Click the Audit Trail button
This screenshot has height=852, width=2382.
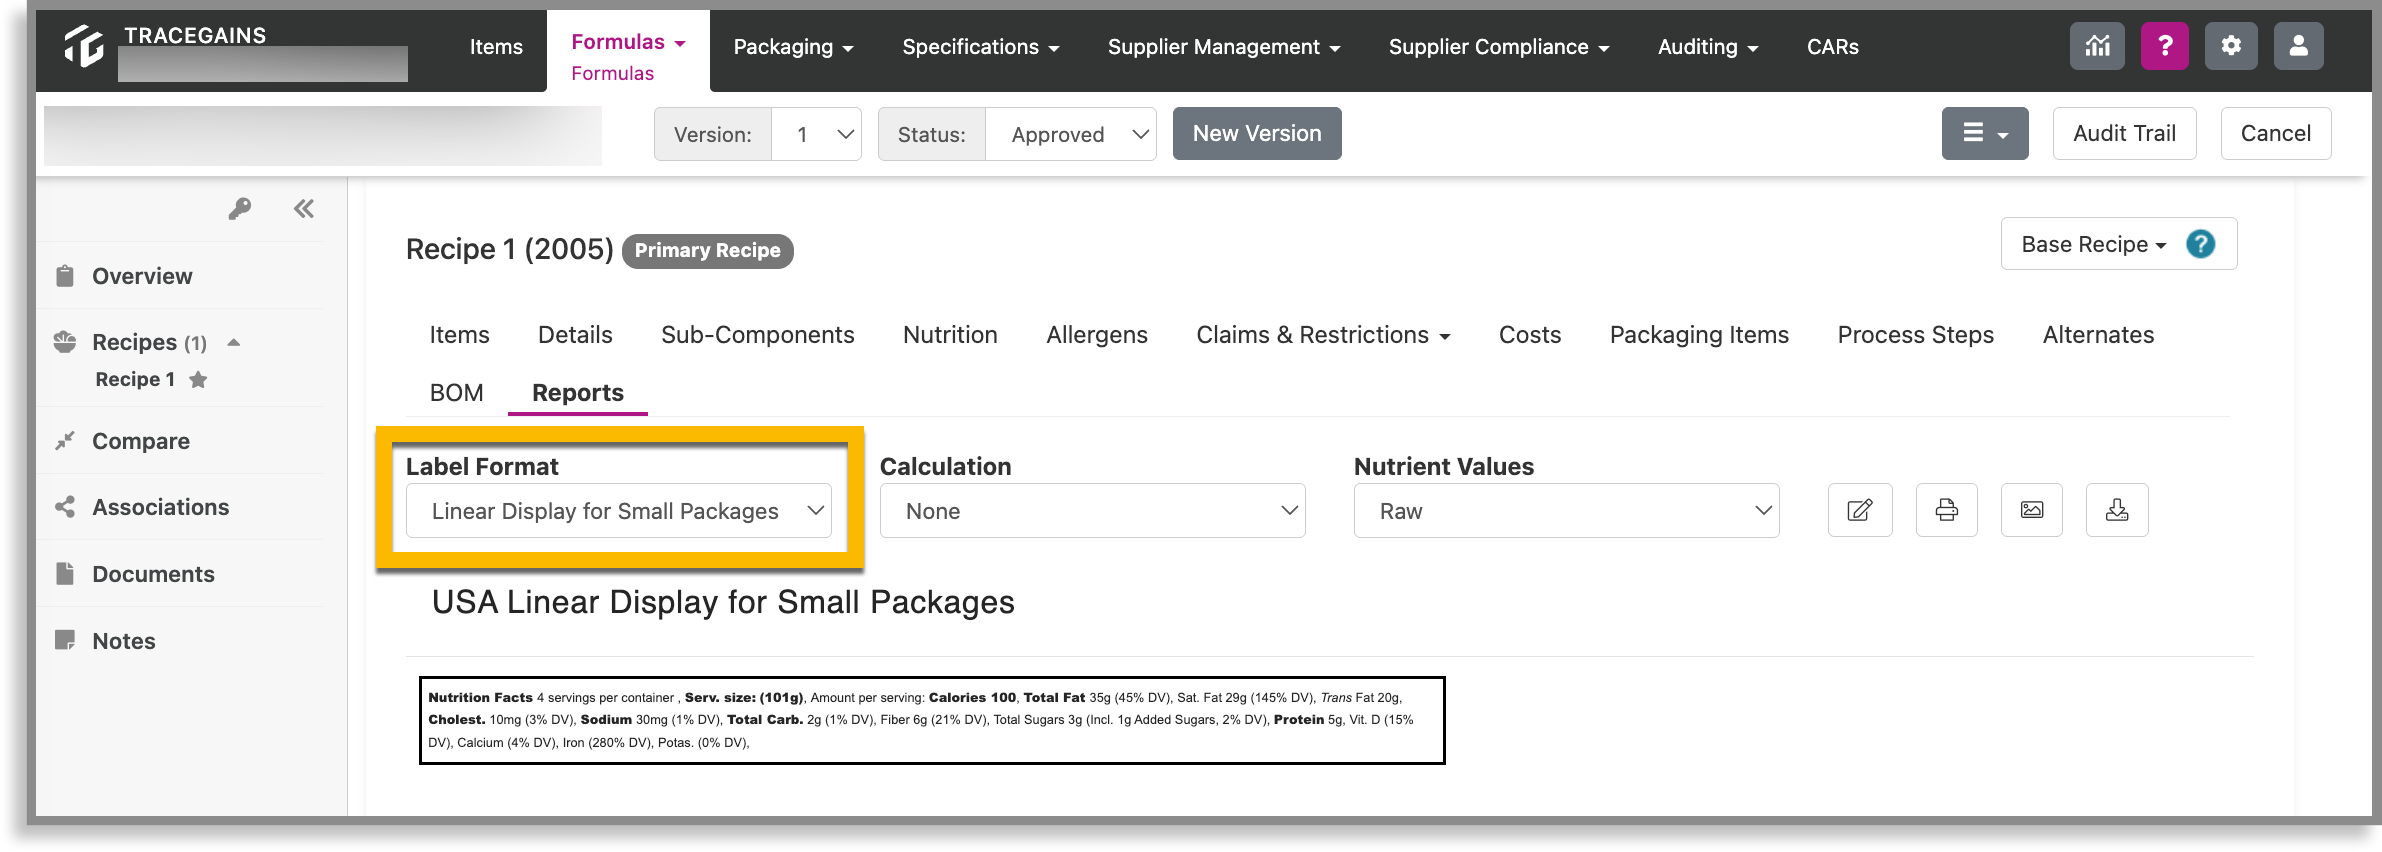coord(2124,133)
